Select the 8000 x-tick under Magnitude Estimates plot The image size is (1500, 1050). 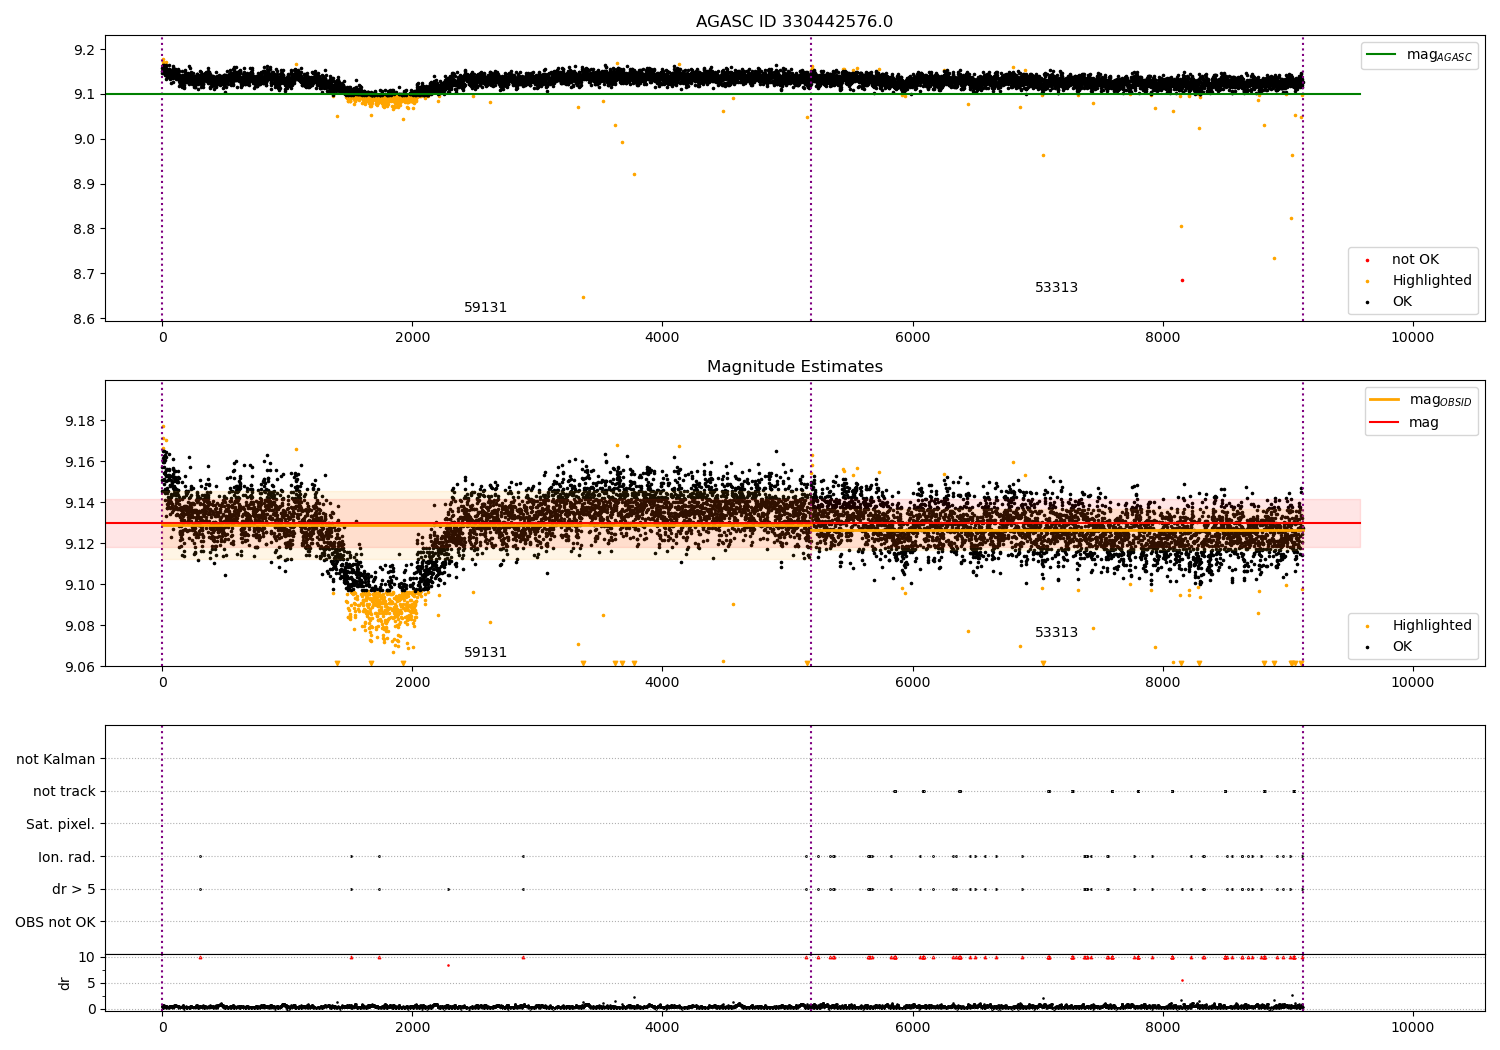(x=1163, y=683)
